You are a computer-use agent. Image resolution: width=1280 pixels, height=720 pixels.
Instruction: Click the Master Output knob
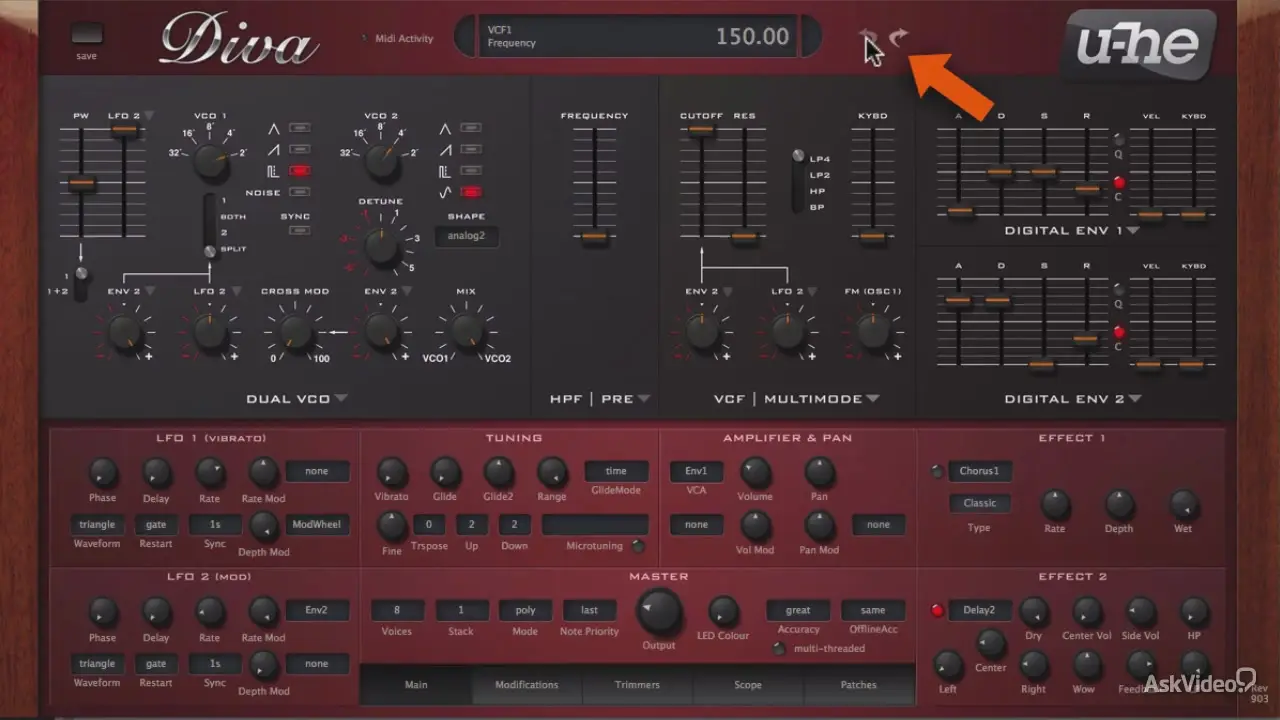click(x=660, y=611)
